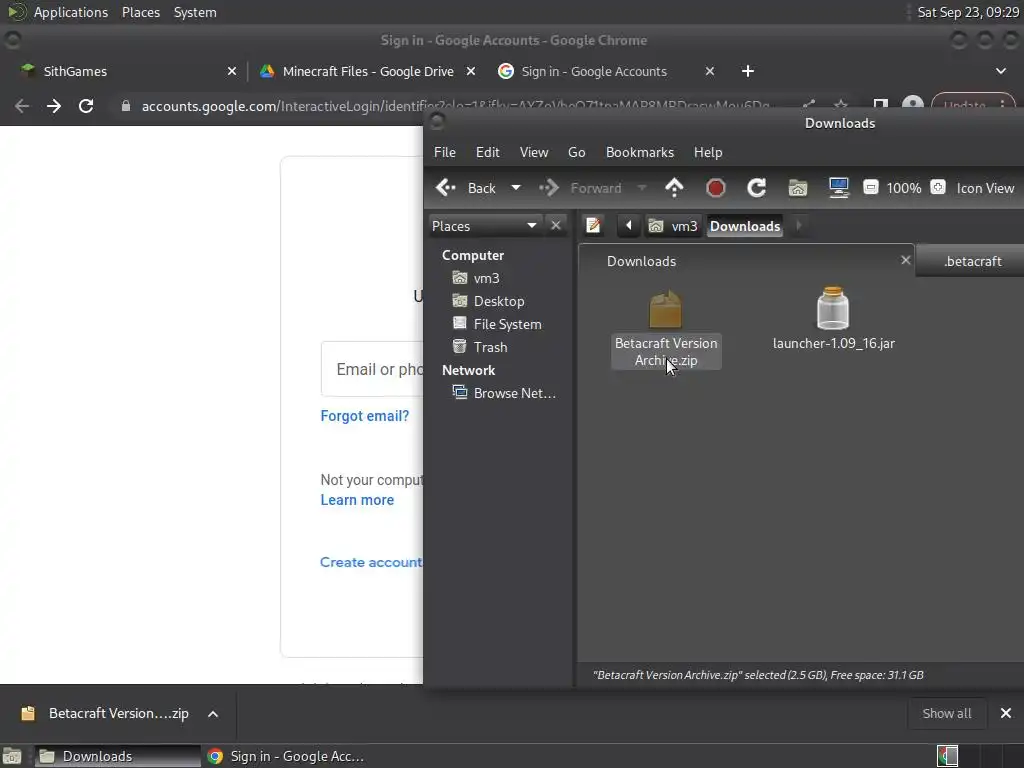Switch to the SithGames Chrome tab
Screen dimensions: 1024x768
[124, 71]
